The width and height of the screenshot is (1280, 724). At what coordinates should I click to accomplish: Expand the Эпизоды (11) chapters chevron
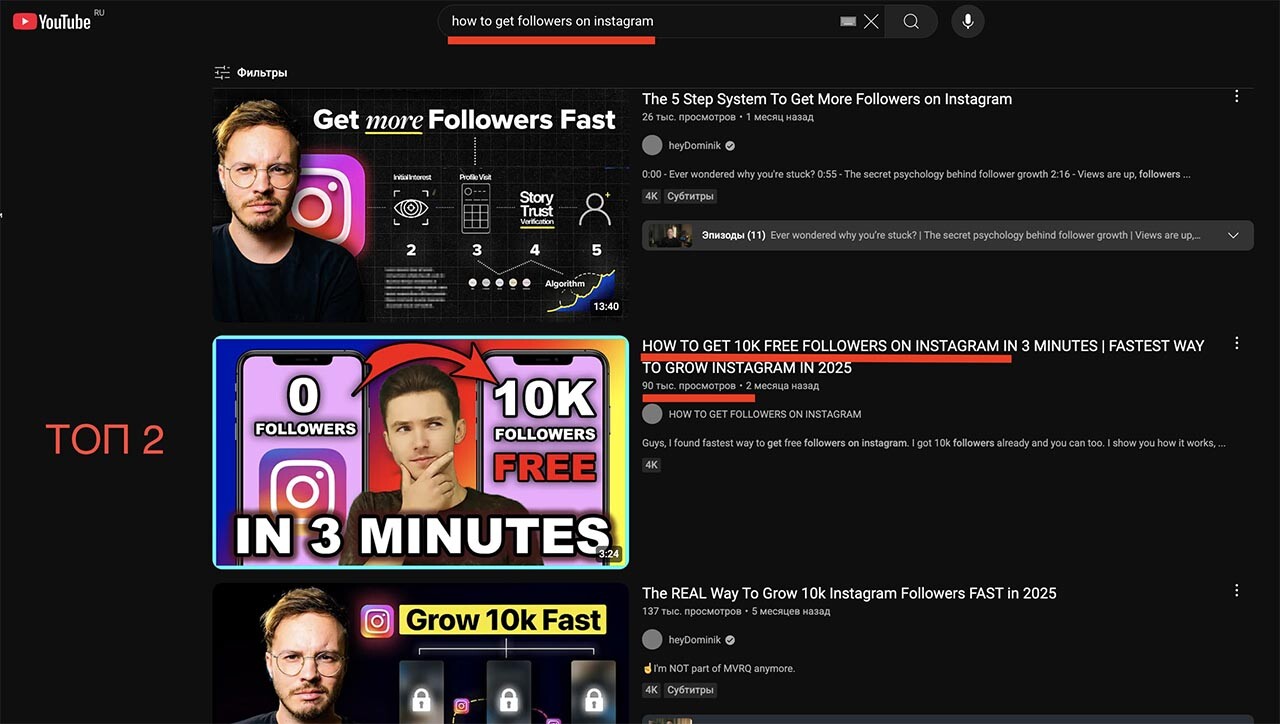pyautogui.click(x=1233, y=236)
